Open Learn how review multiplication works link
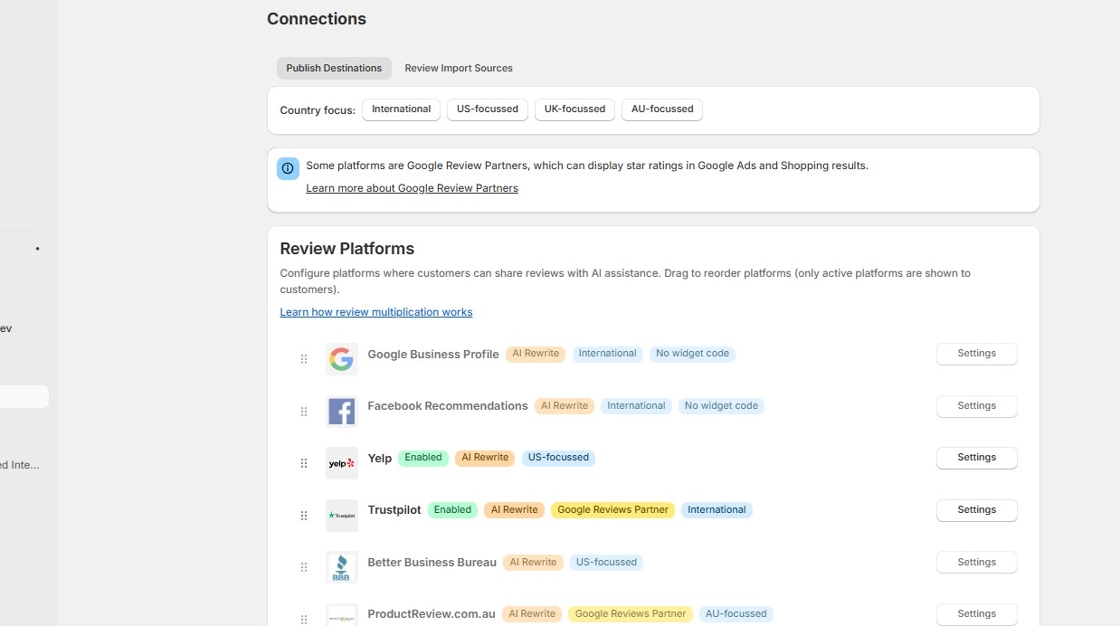1120x626 pixels. (376, 312)
